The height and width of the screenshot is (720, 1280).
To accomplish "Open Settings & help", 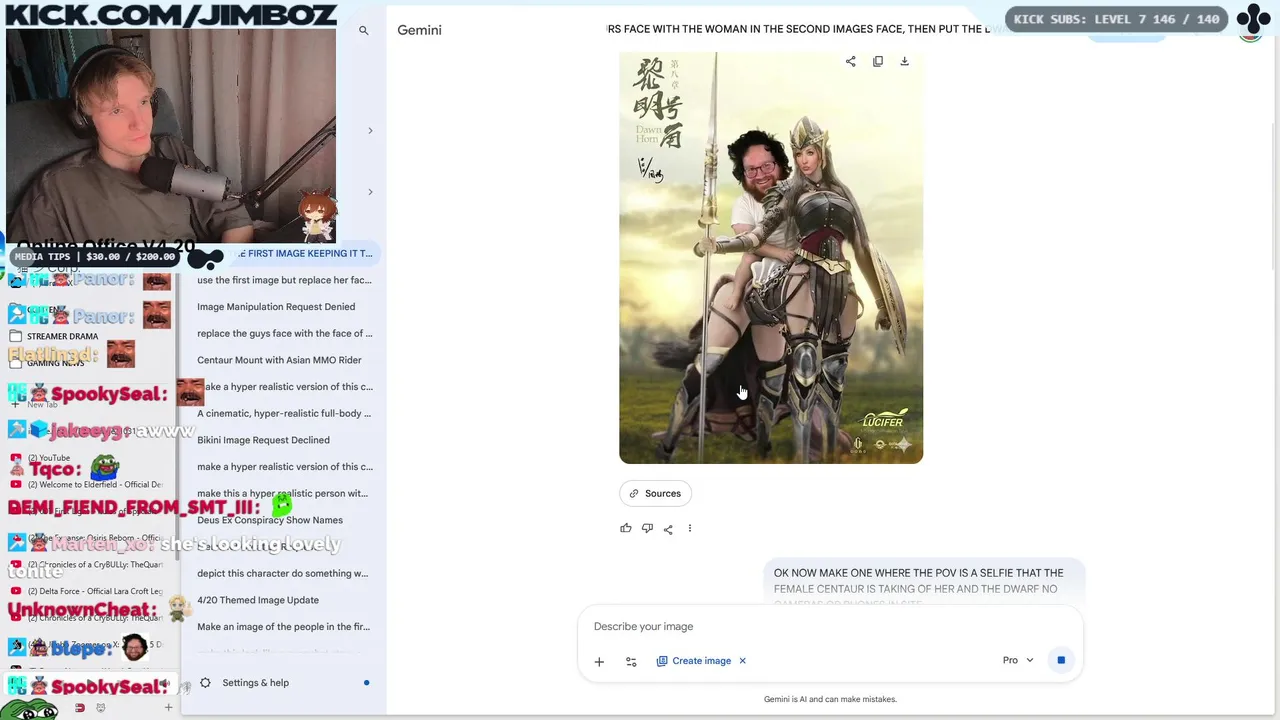I will point(255,683).
